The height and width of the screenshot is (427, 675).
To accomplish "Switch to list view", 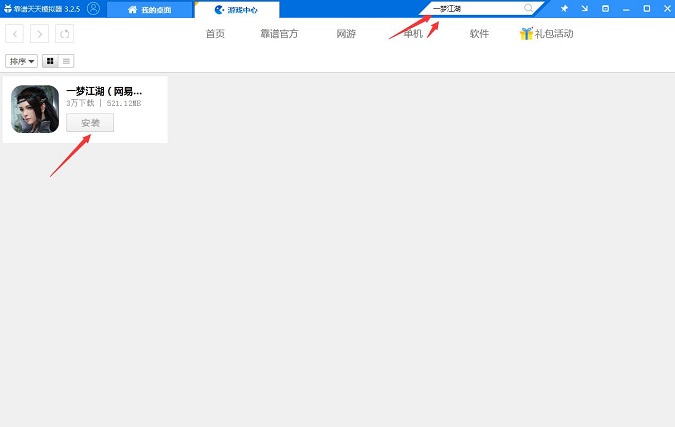I will point(66,61).
